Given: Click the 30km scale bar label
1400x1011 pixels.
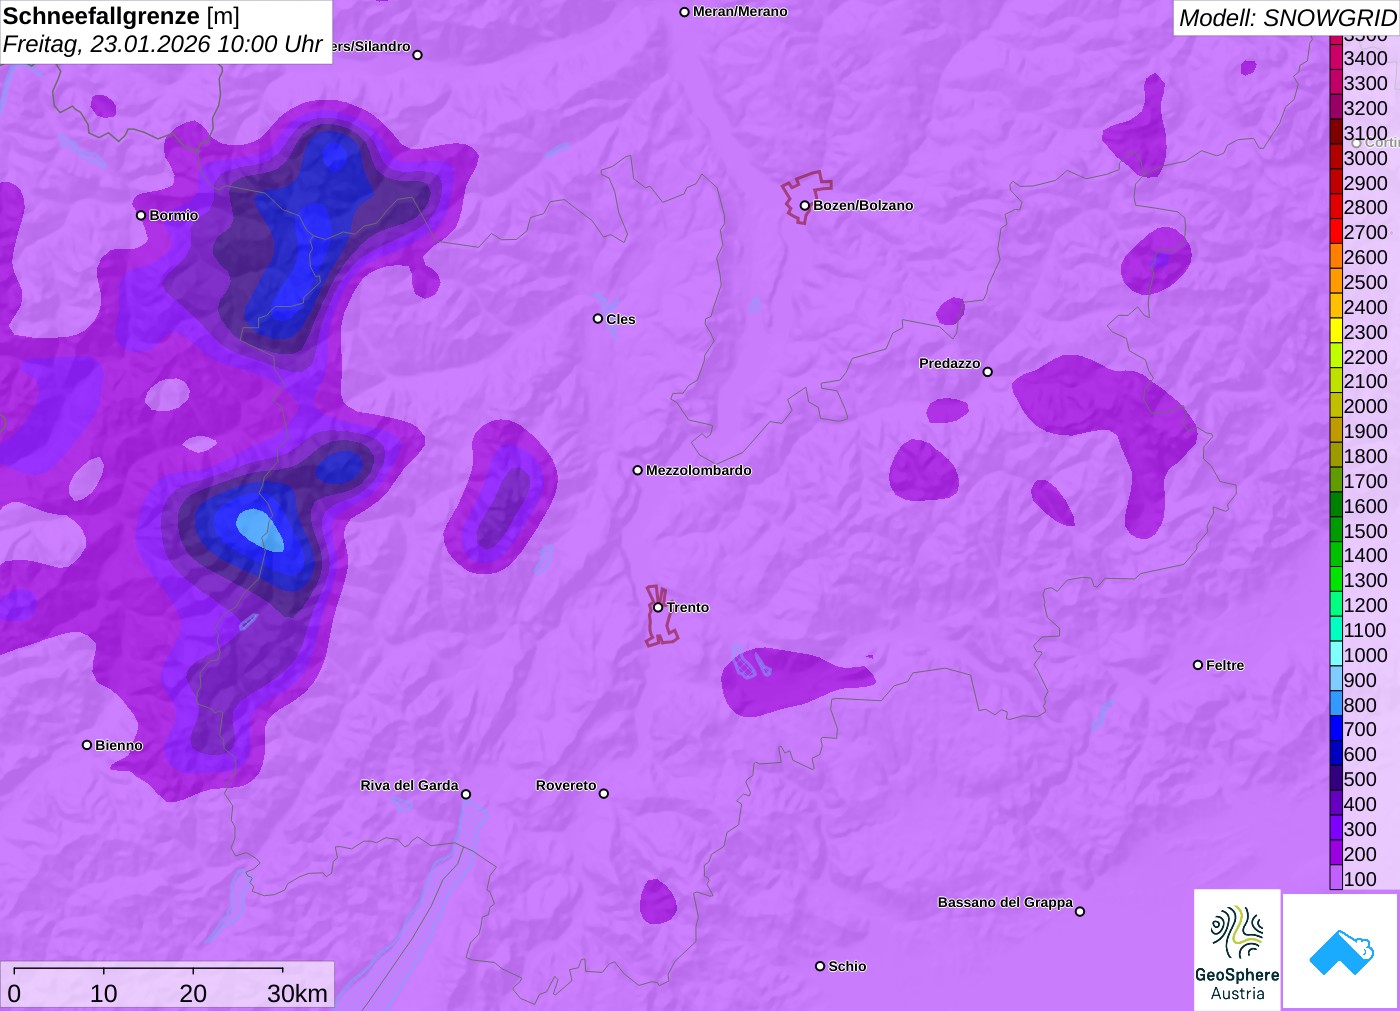Looking at the screenshot, I should tap(297, 993).
